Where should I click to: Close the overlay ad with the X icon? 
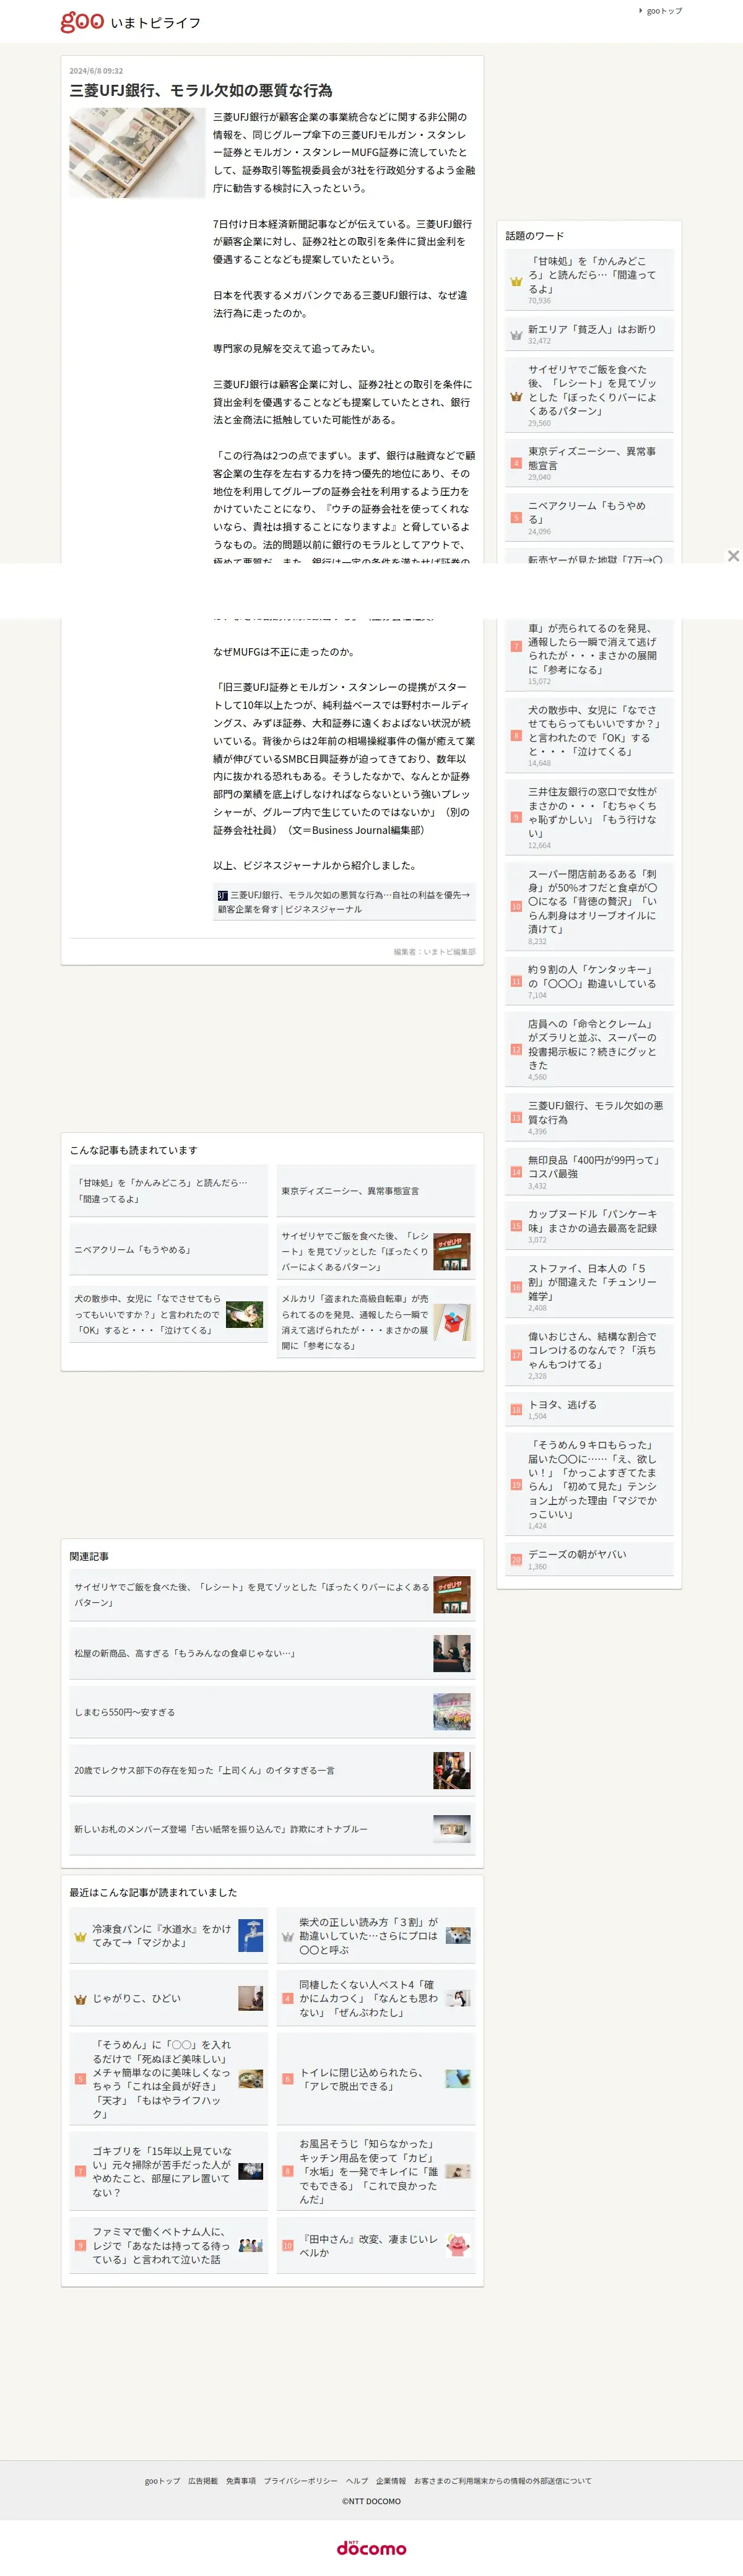pos(733,556)
